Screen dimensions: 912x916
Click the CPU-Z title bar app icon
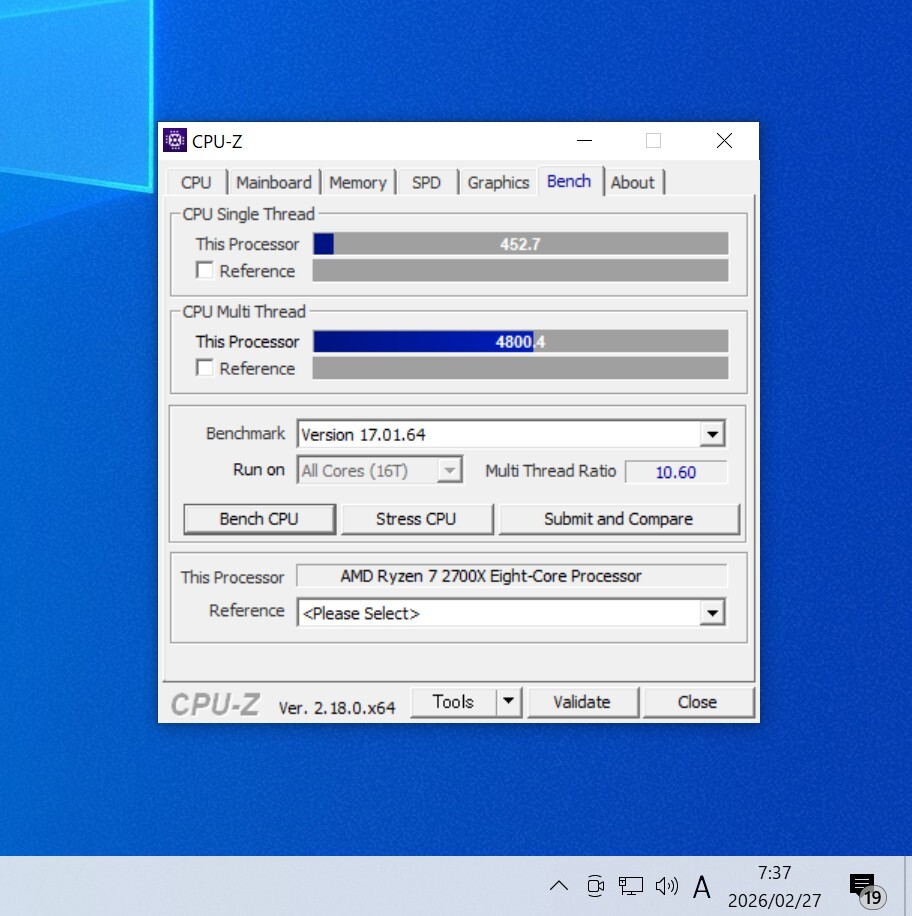click(175, 140)
